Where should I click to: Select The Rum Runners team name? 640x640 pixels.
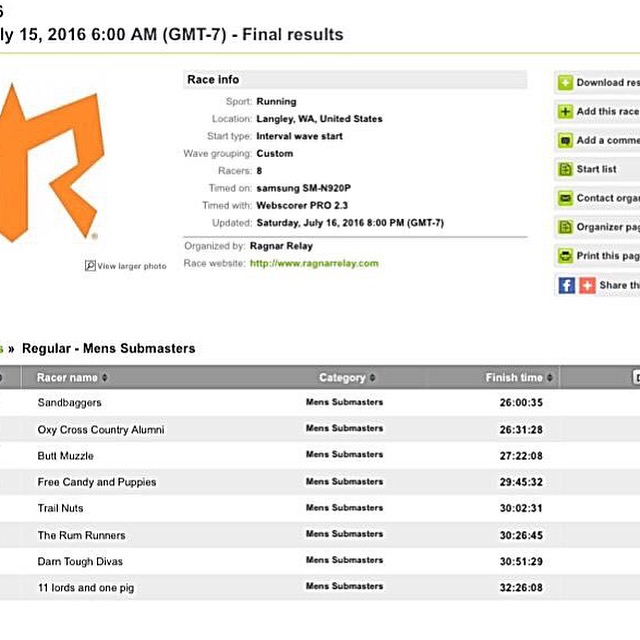(81, 535)
